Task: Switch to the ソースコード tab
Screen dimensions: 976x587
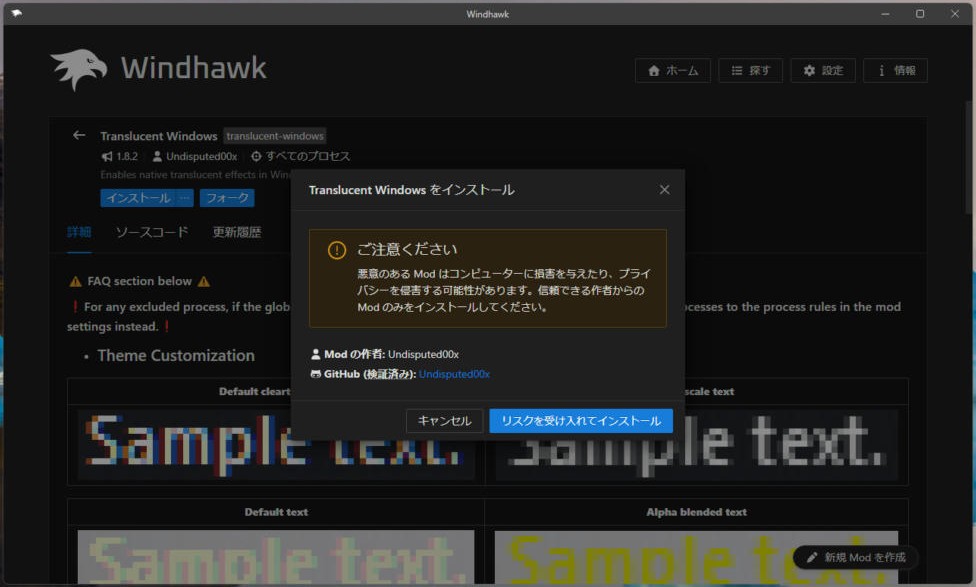Action: pos(152,232)
